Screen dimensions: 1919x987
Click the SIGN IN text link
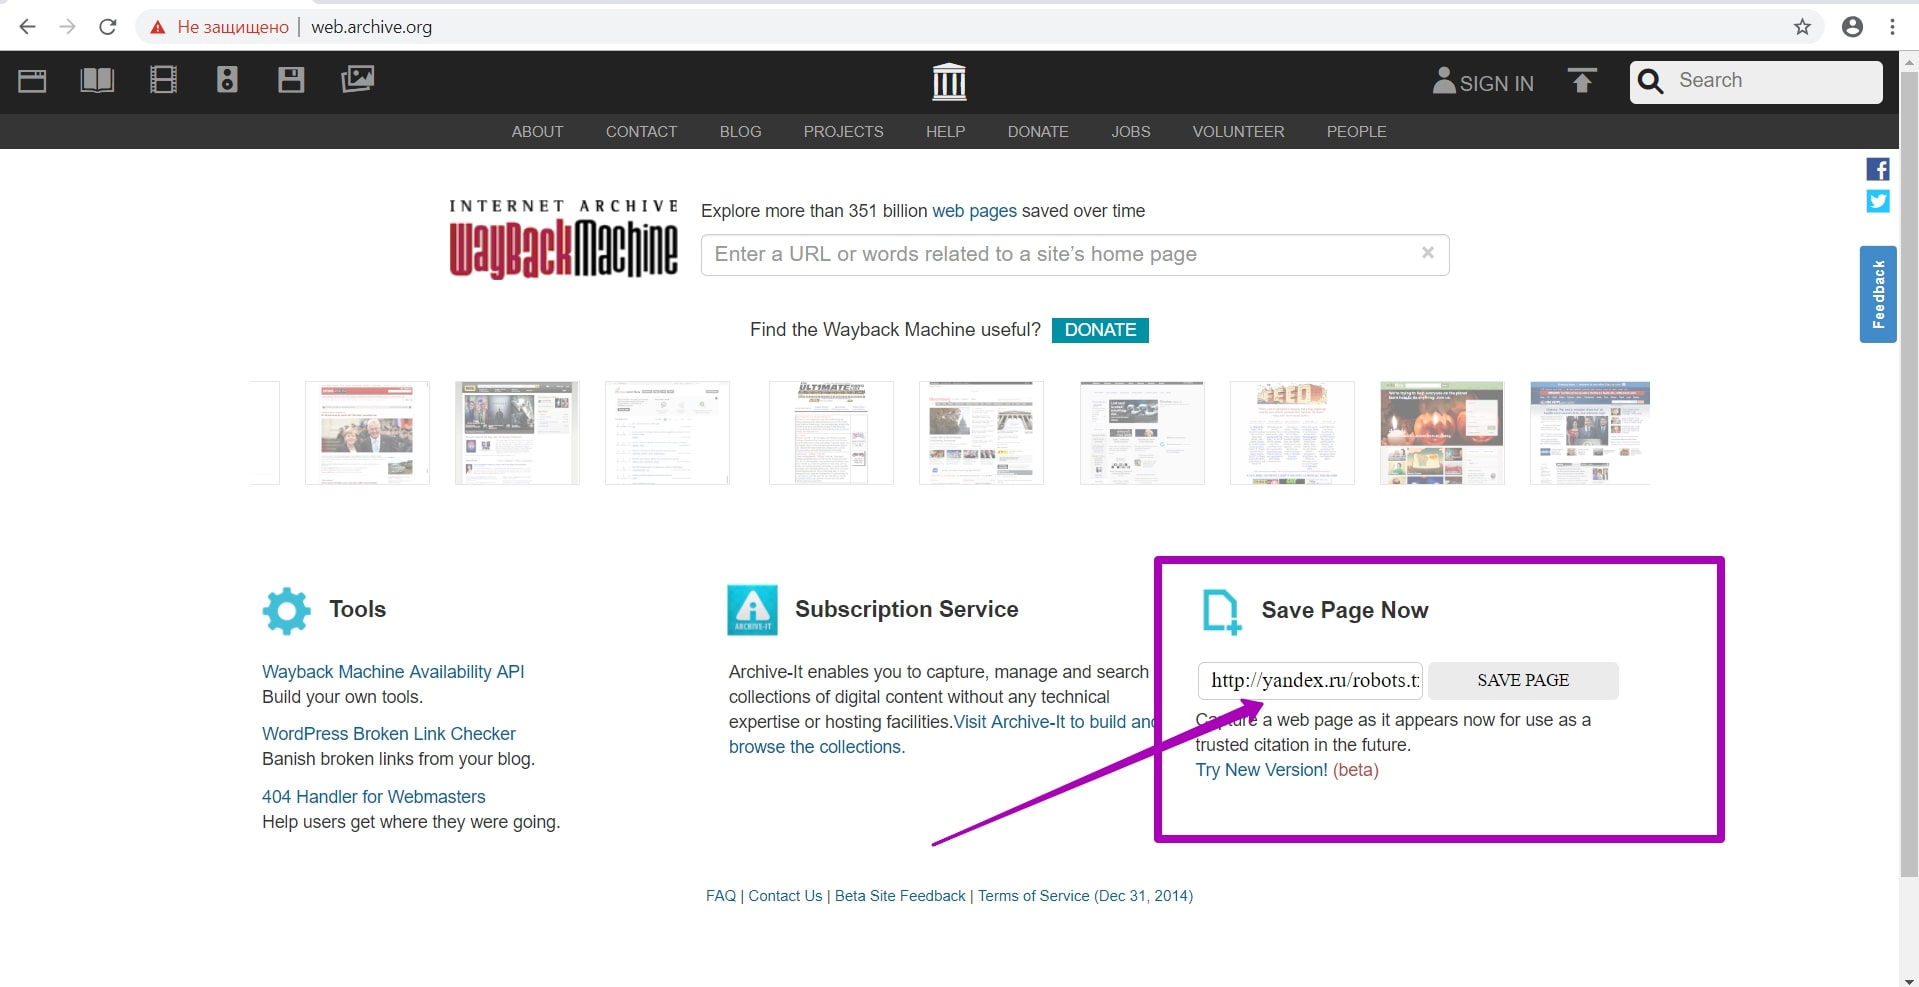(x=1496, y=83)
